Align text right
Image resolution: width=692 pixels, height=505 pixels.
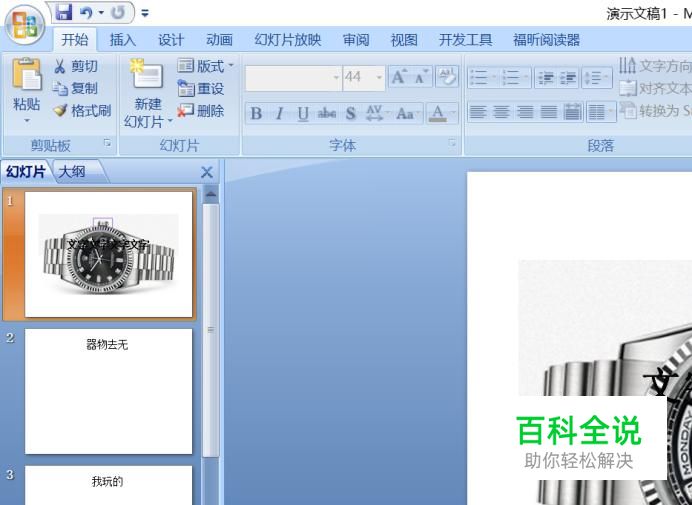click(x=525, y=112)
